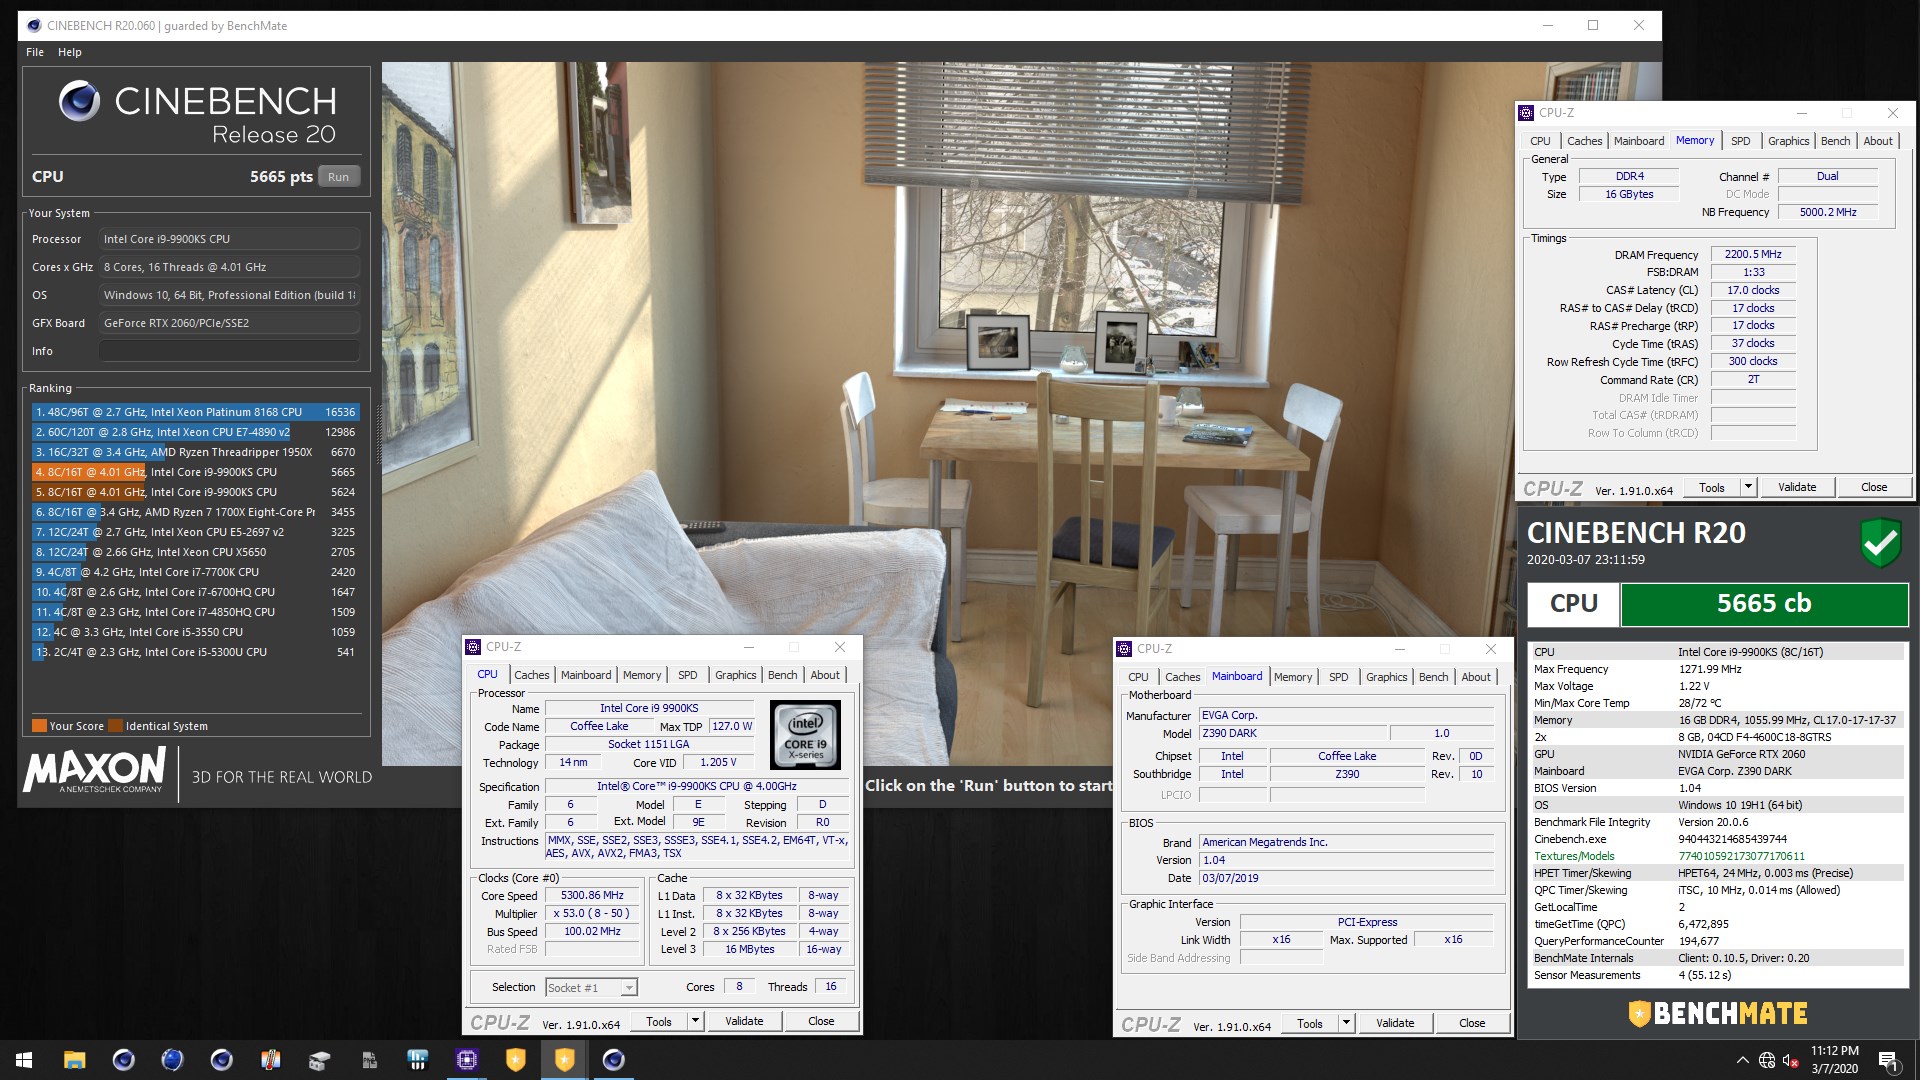Switch to SPD tab in Memory CPU-Z

[x=1740, y=141]
